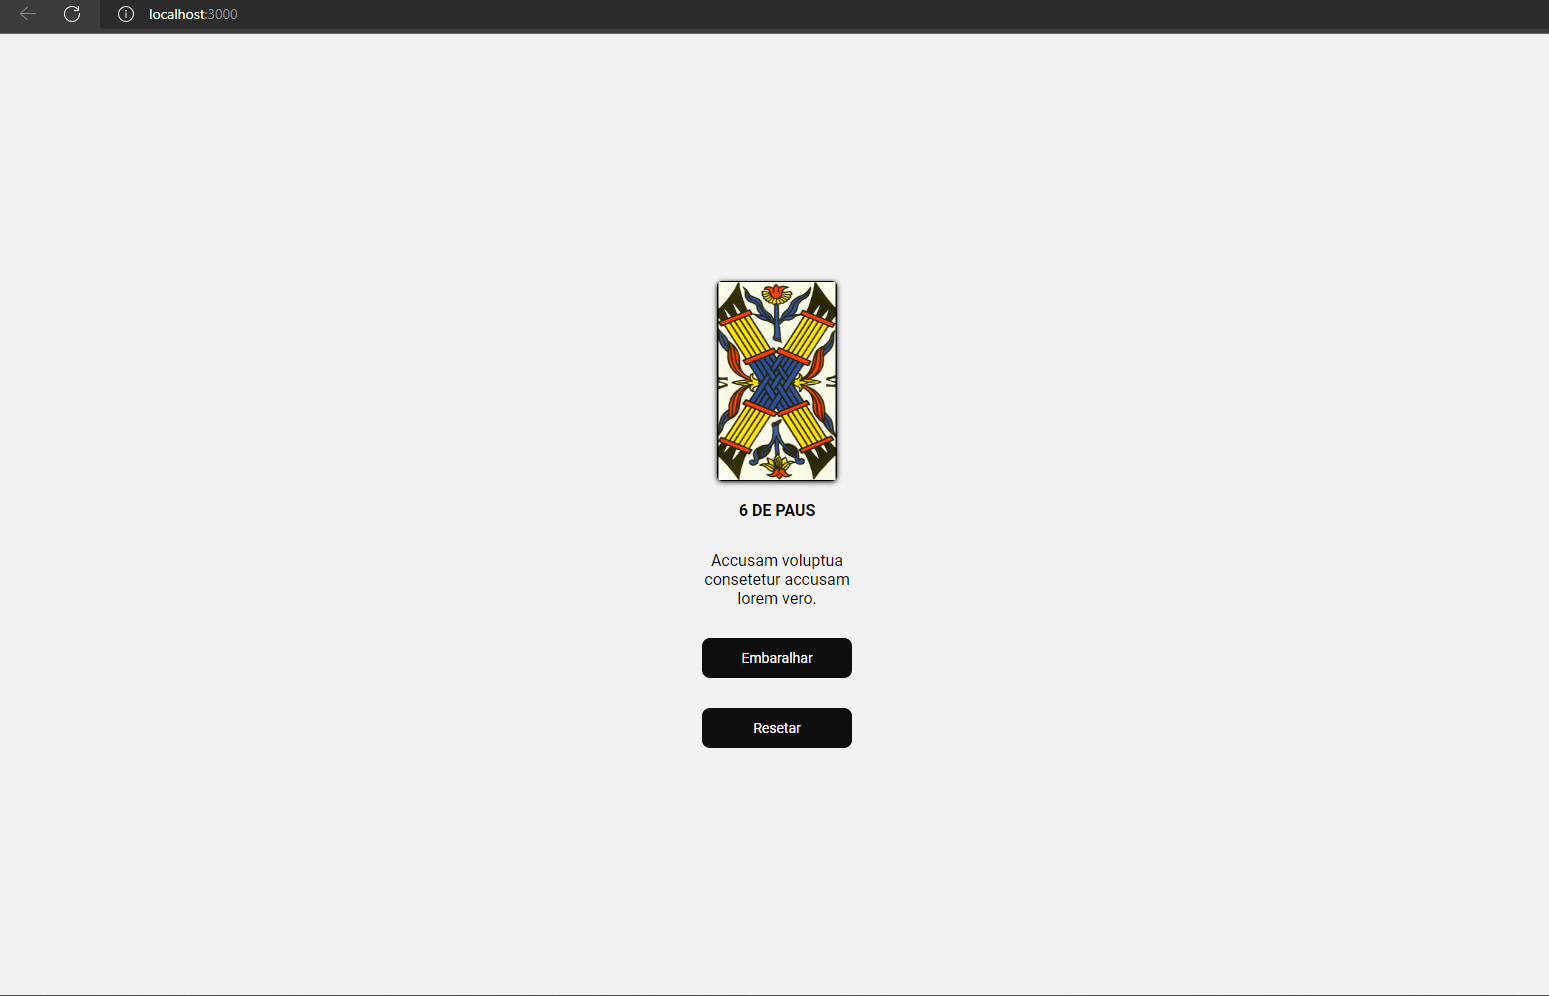Screen dimensions: 1549x996
Task: Select the "6 DE PAUS" card title
Action: (777, 510)
